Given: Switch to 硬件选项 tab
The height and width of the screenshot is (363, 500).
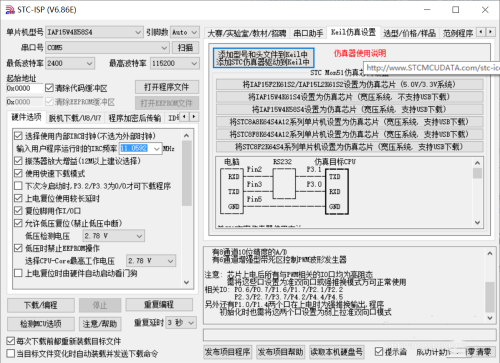Looking at the screenshot, I should (26, 117).
